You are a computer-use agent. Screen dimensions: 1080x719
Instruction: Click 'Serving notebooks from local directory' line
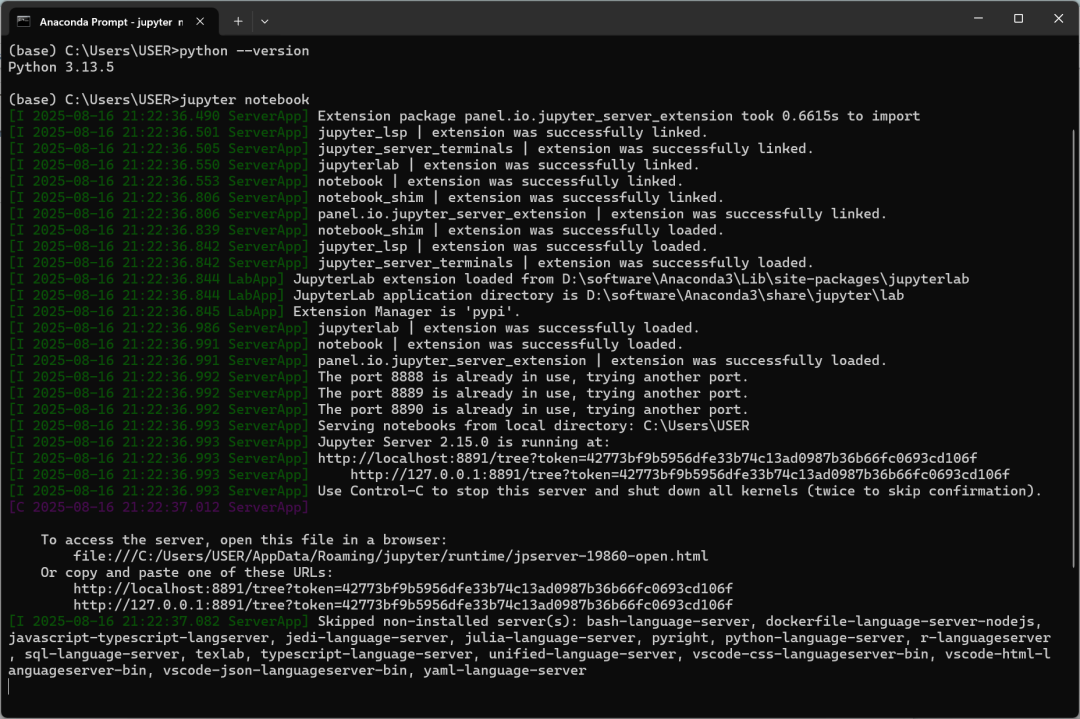[533, 426]
